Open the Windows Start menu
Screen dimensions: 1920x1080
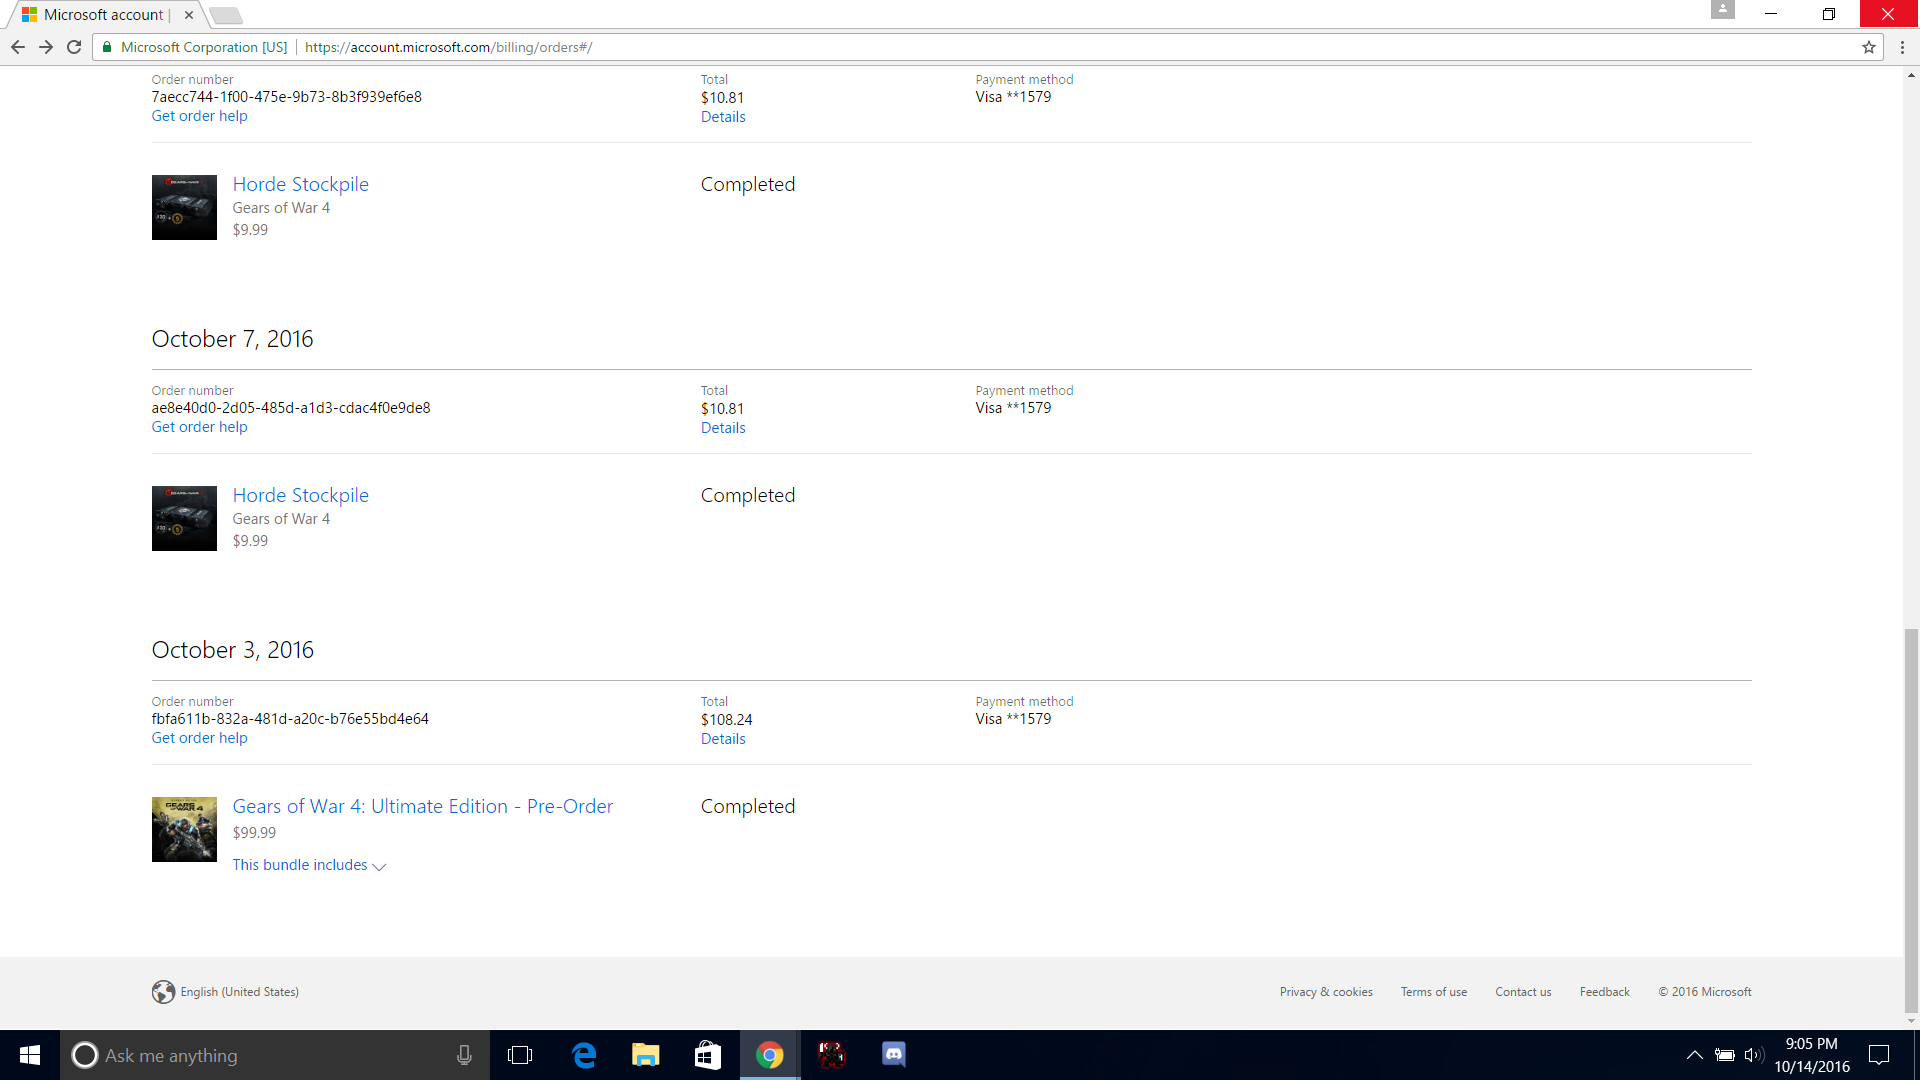pos(30,1055)
